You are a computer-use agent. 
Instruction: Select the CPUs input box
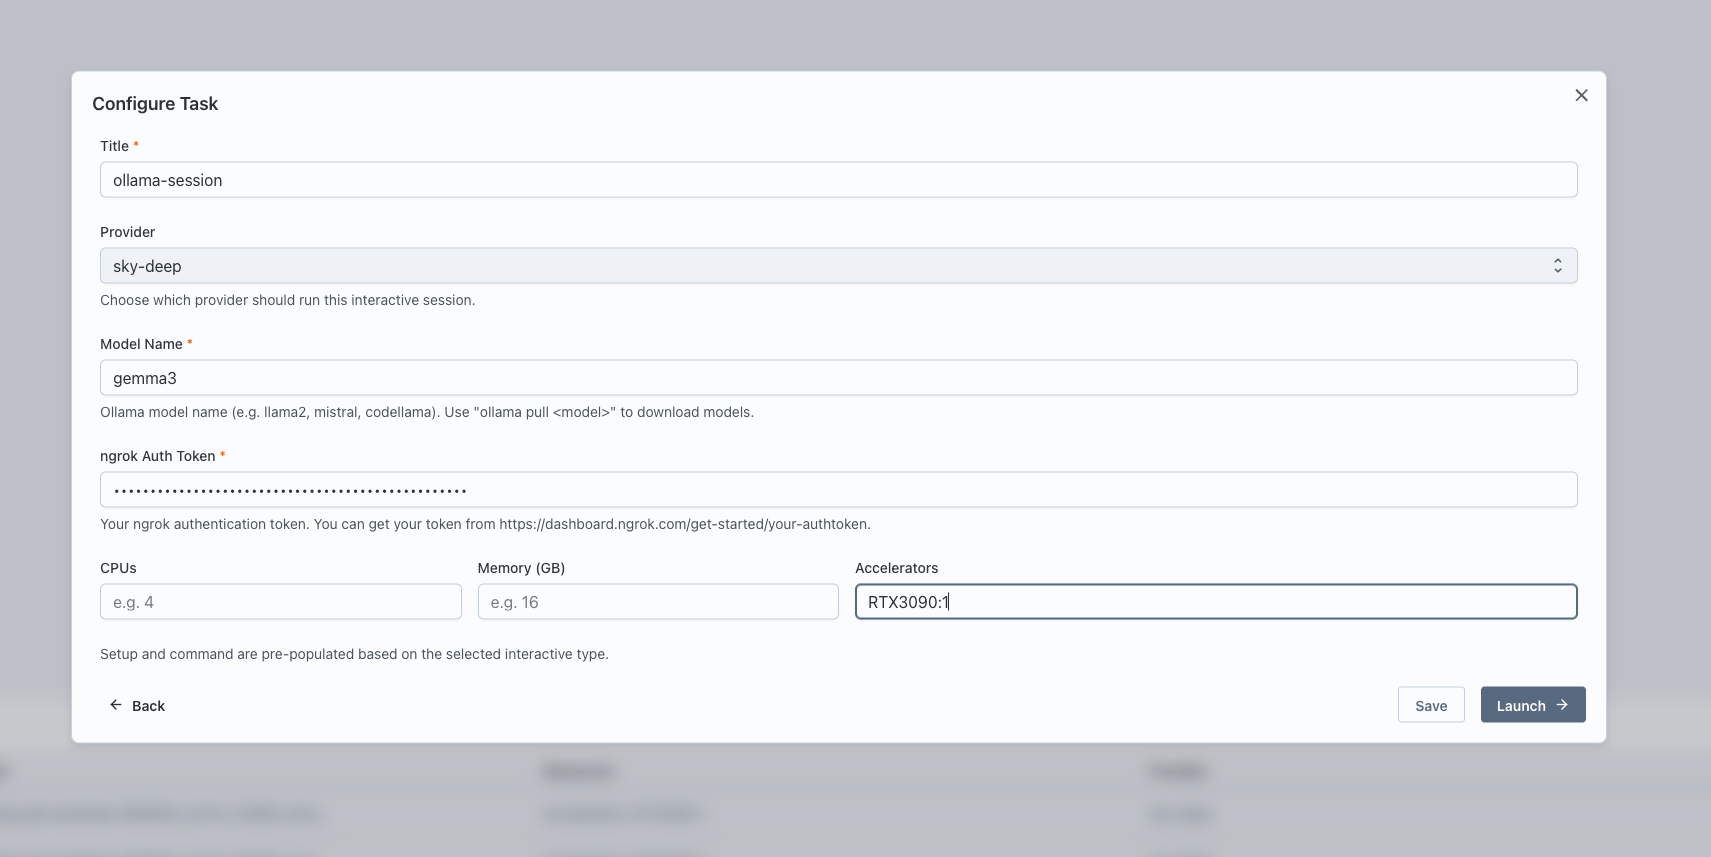click(280, 602)
